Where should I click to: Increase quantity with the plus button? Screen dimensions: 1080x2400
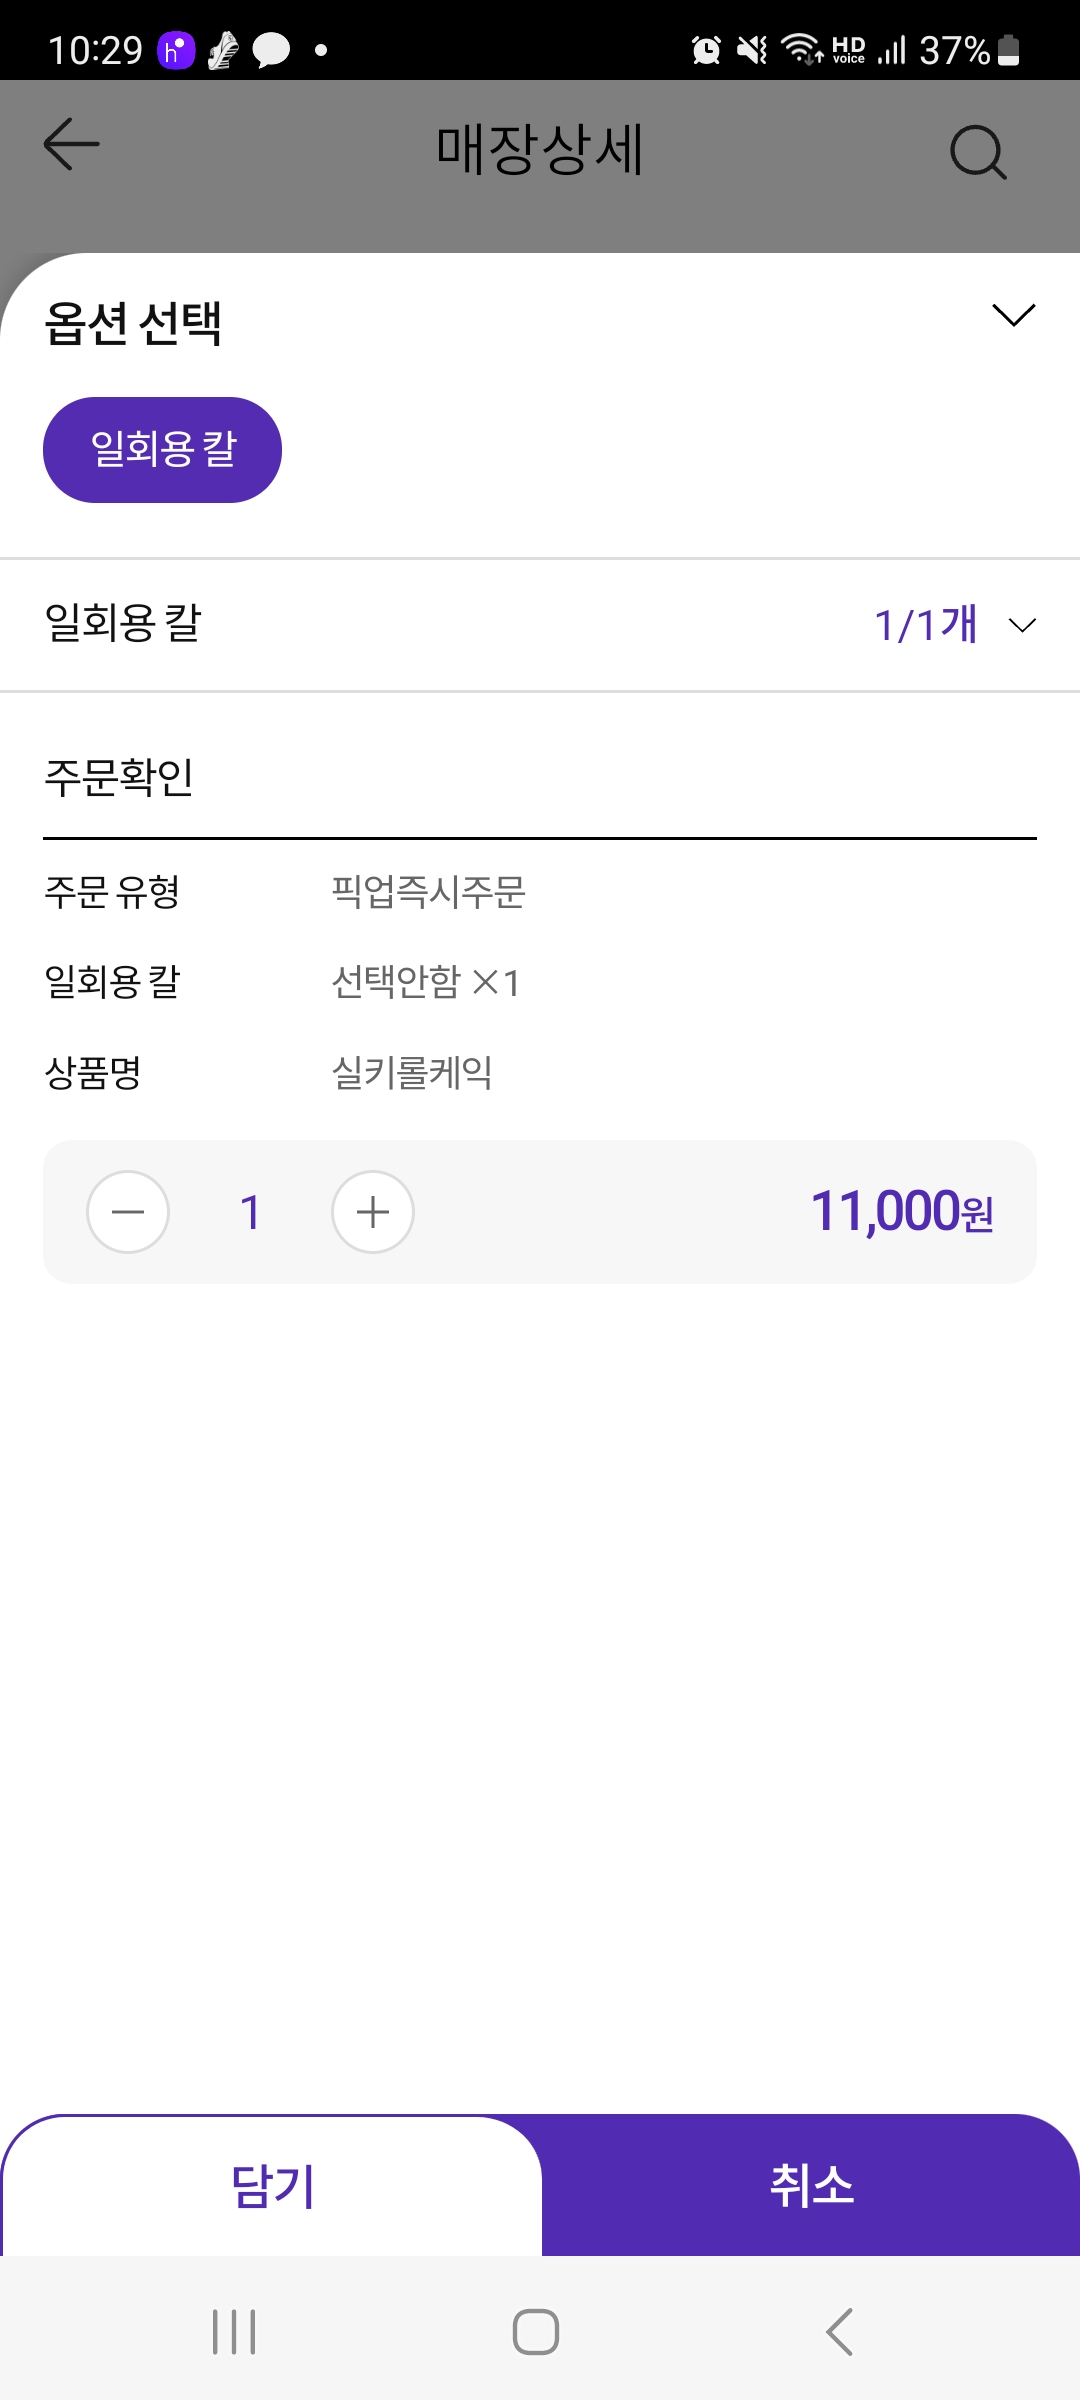click(x=373, y=1212)
